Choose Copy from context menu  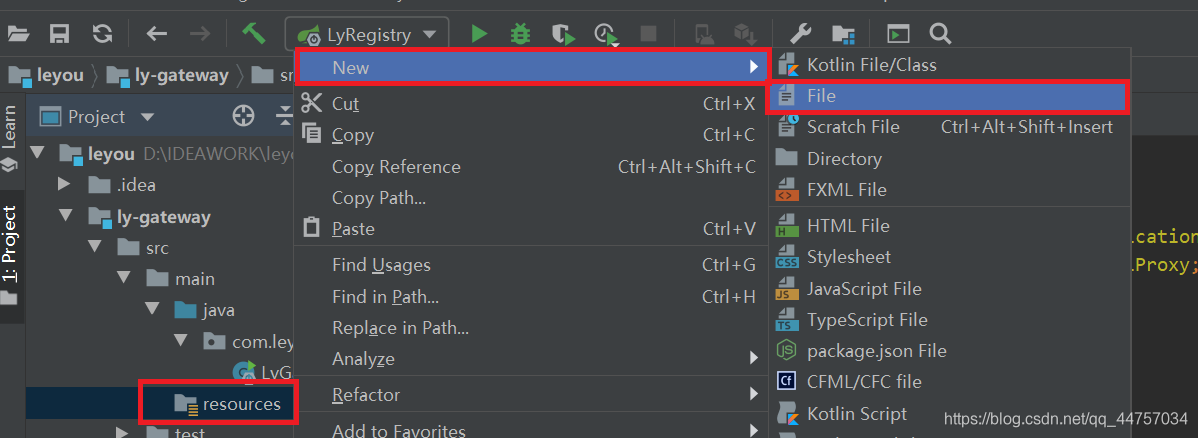(x=530, y=135)
